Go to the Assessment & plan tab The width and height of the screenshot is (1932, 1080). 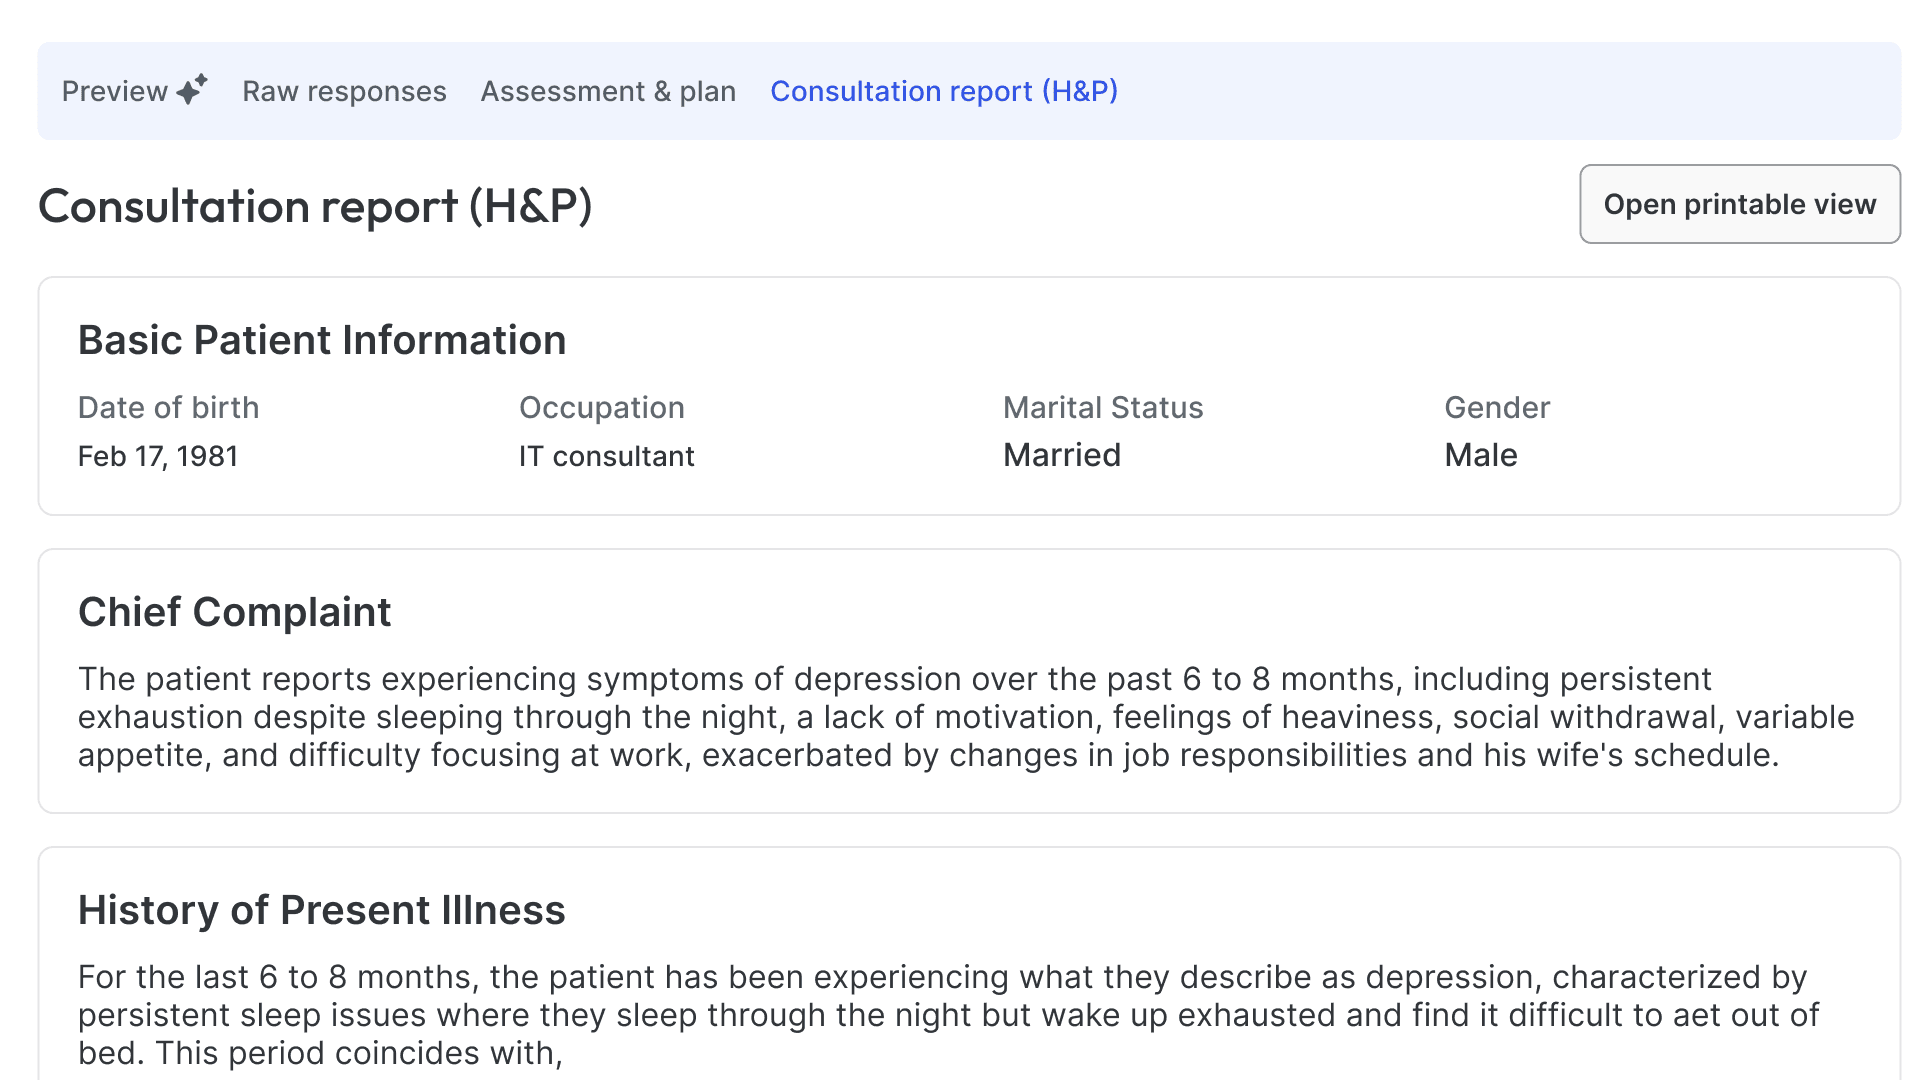click(608, 91)
